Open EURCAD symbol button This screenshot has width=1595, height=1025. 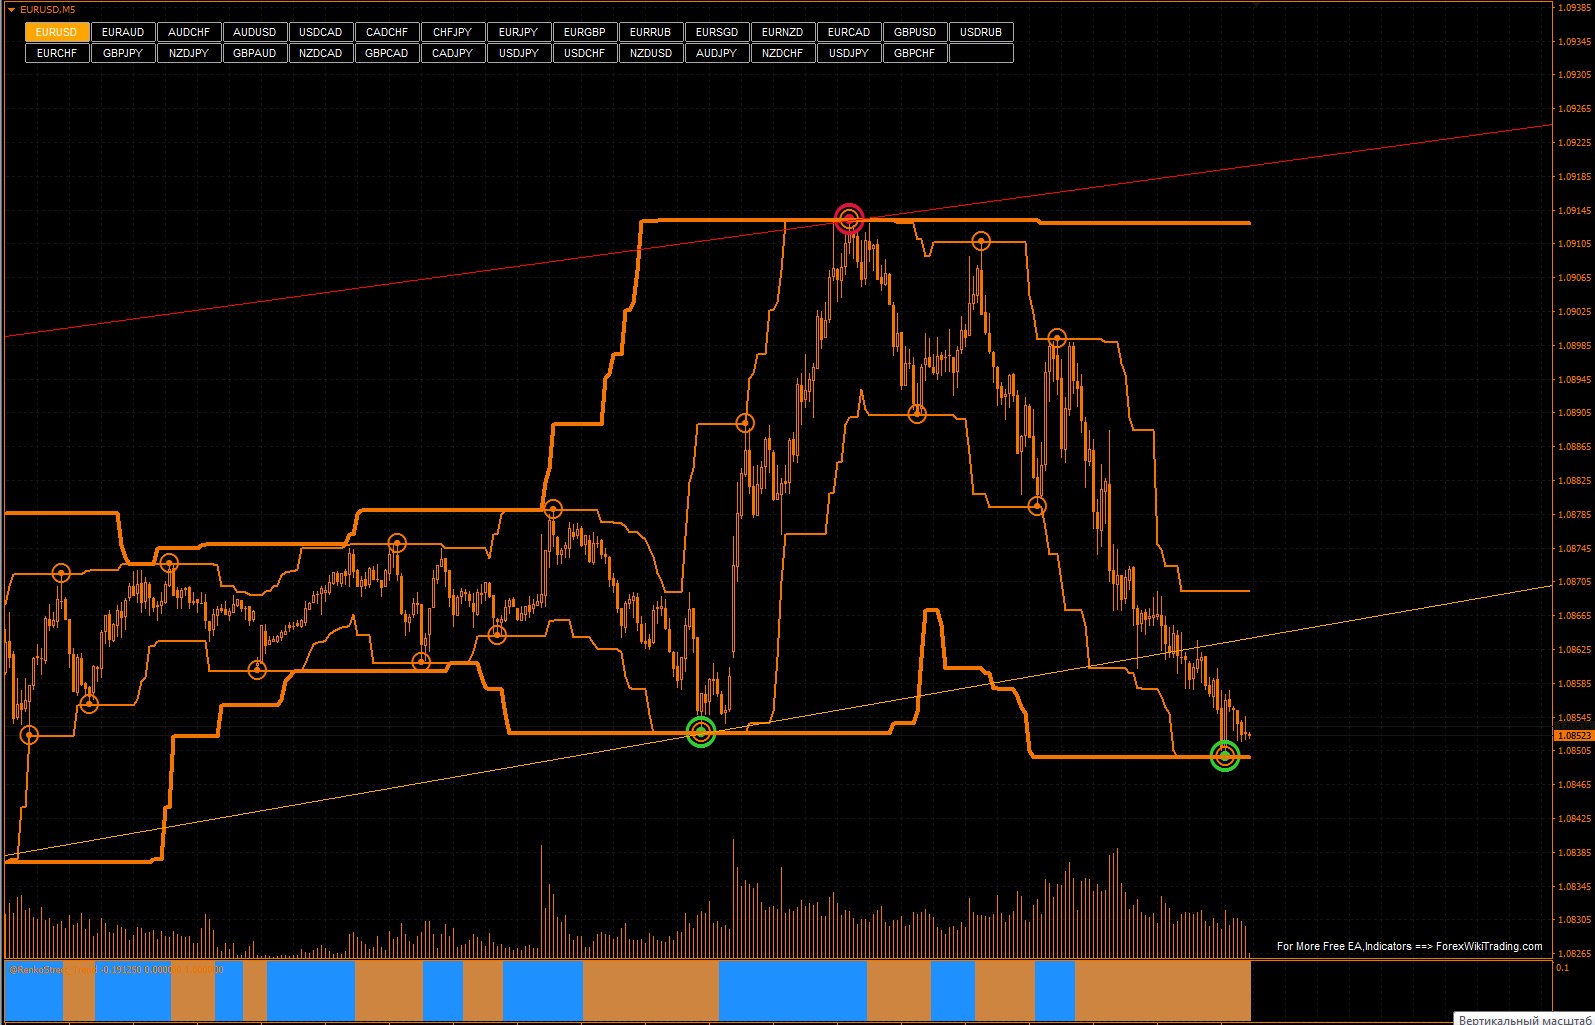pos(848,32)
